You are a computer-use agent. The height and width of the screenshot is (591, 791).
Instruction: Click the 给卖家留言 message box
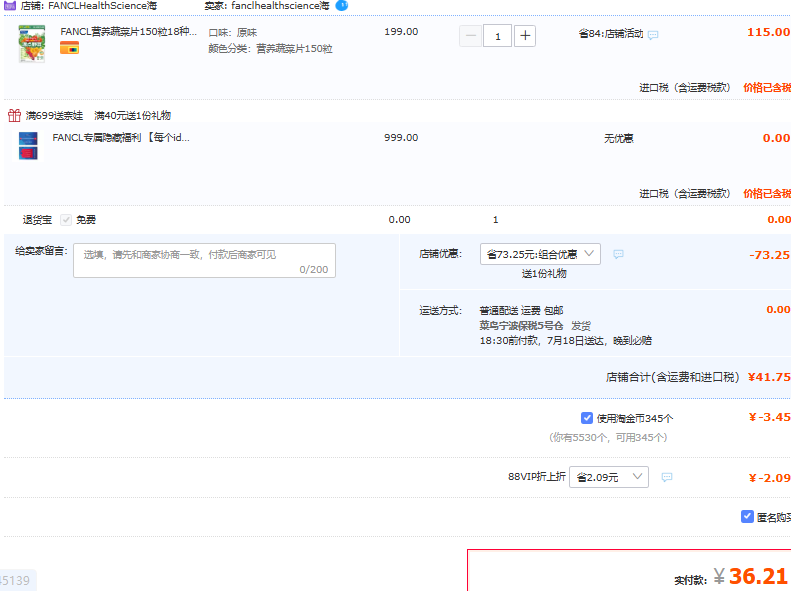click(204, 261)
